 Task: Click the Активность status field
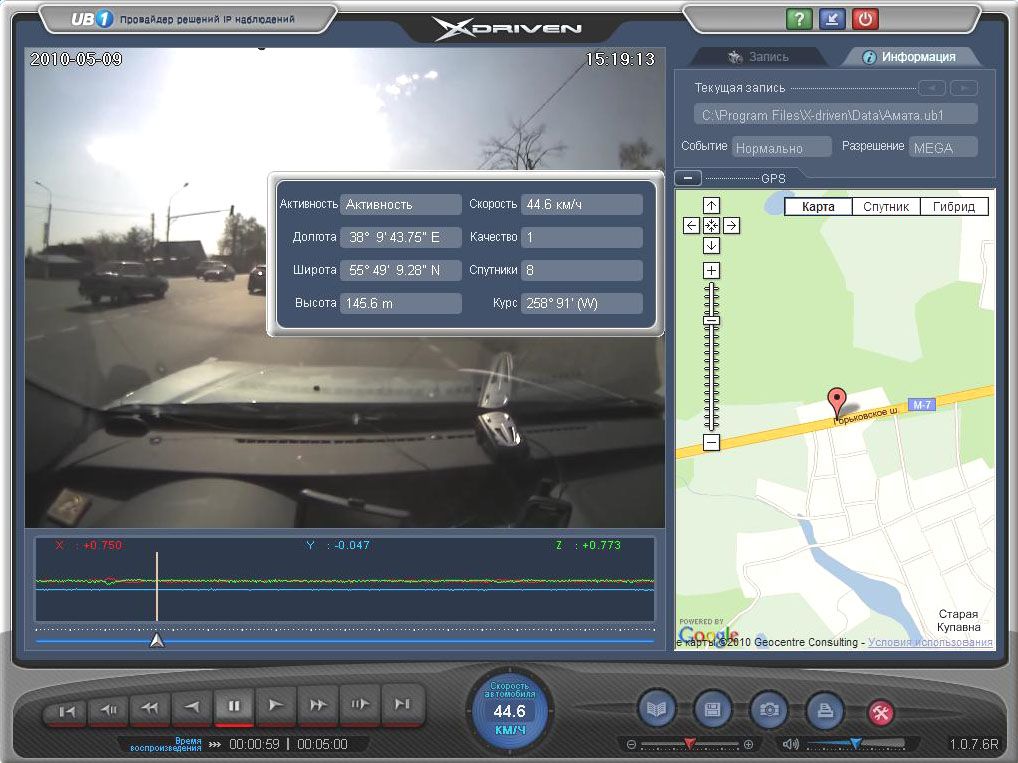point(401,205)
